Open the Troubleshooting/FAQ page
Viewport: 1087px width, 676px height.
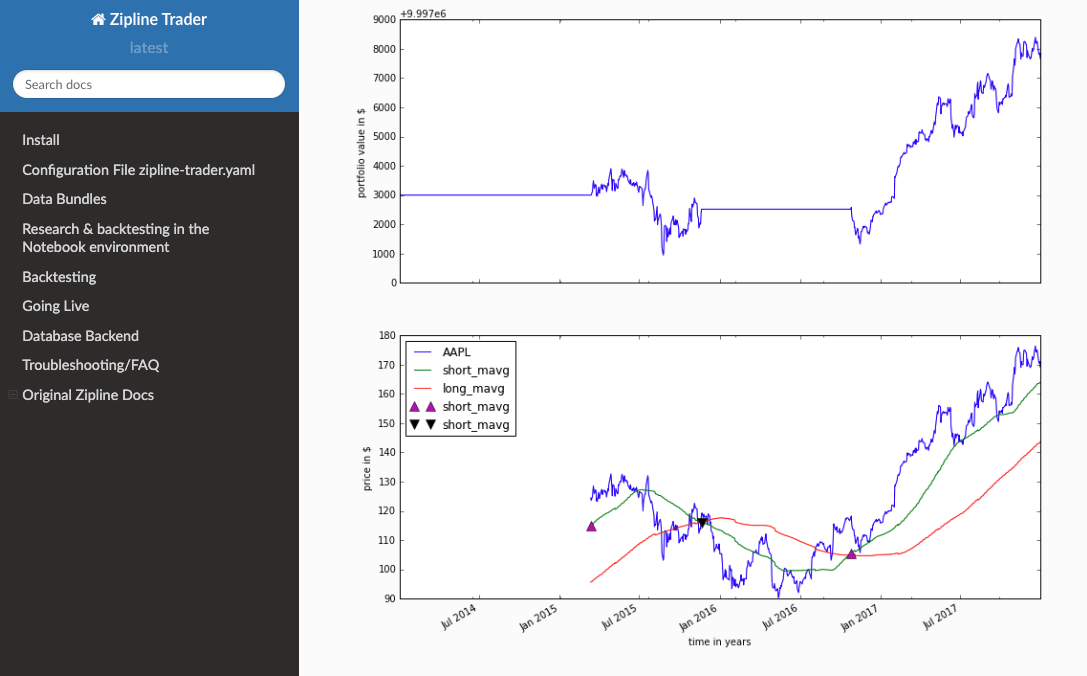click(x=90, y=365)
